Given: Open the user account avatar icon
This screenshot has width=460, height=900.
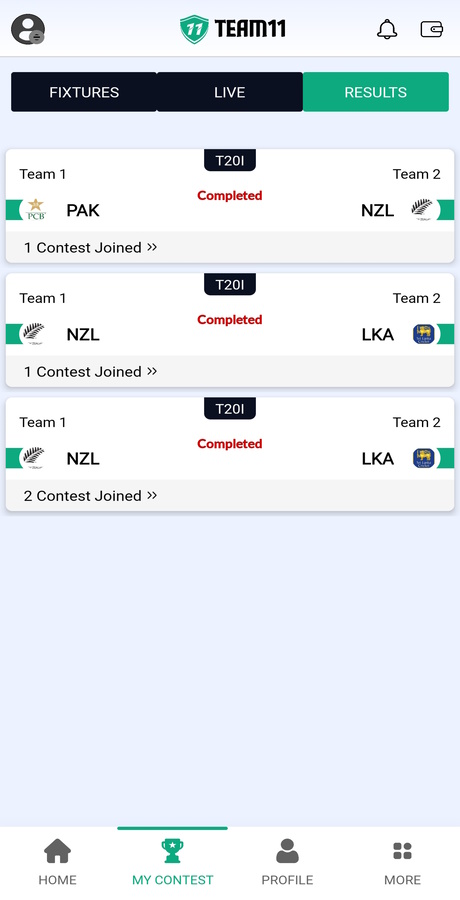Looking at the screenshot, I should click(x=28, y=29).
